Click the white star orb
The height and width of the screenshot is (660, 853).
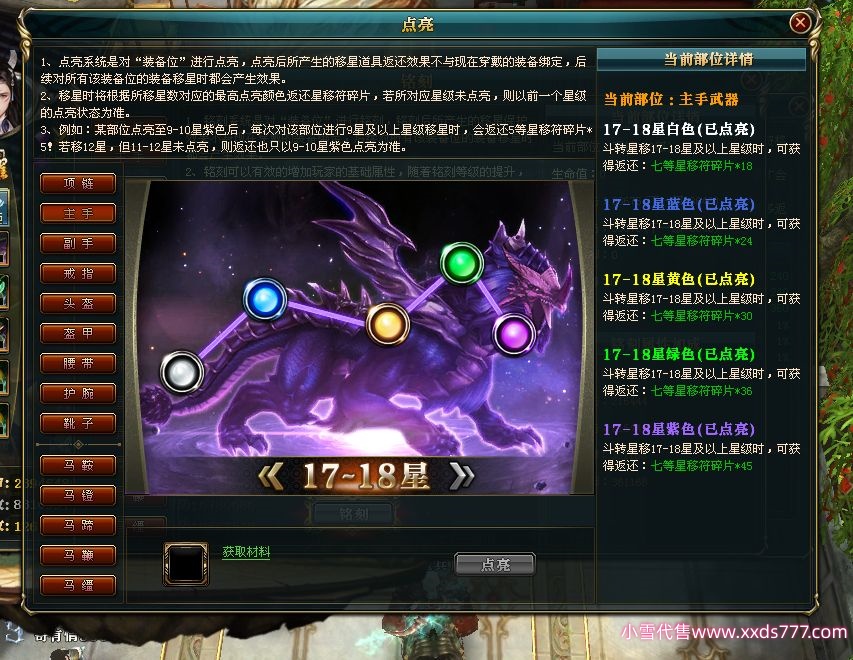(x=182, y=372)
